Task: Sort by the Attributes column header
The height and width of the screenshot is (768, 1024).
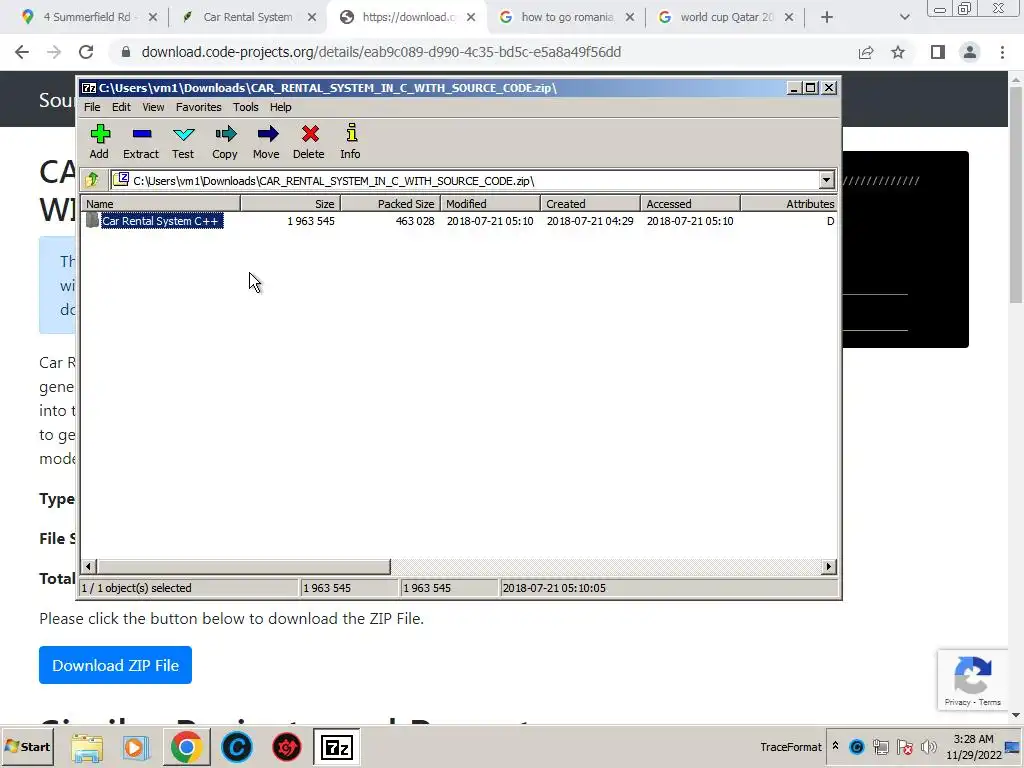Action: pos(789,204)
